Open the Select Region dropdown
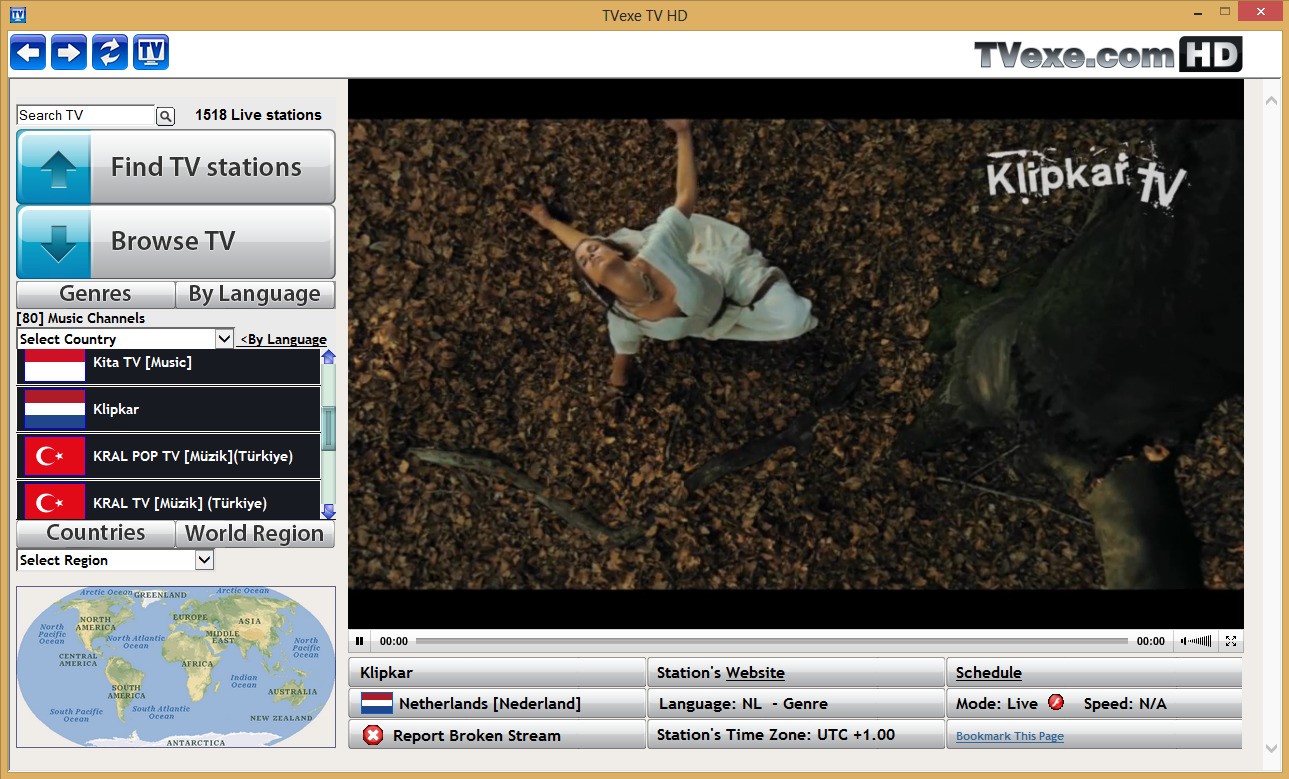This screenshot has width=1289, height=779. click(x=204, y=560)
